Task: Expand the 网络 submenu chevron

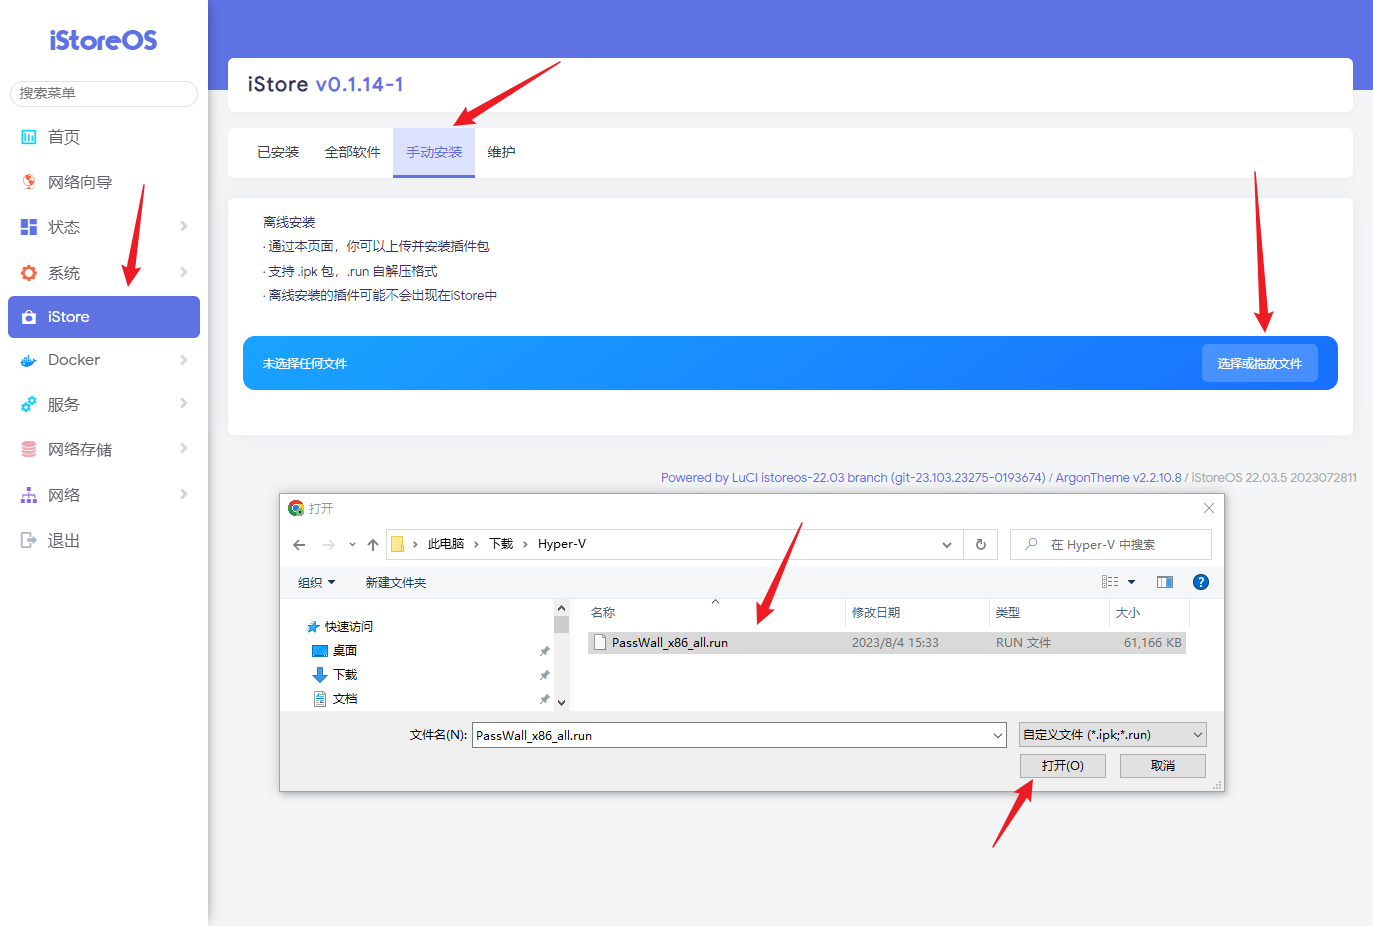Action: coord(184,494)
